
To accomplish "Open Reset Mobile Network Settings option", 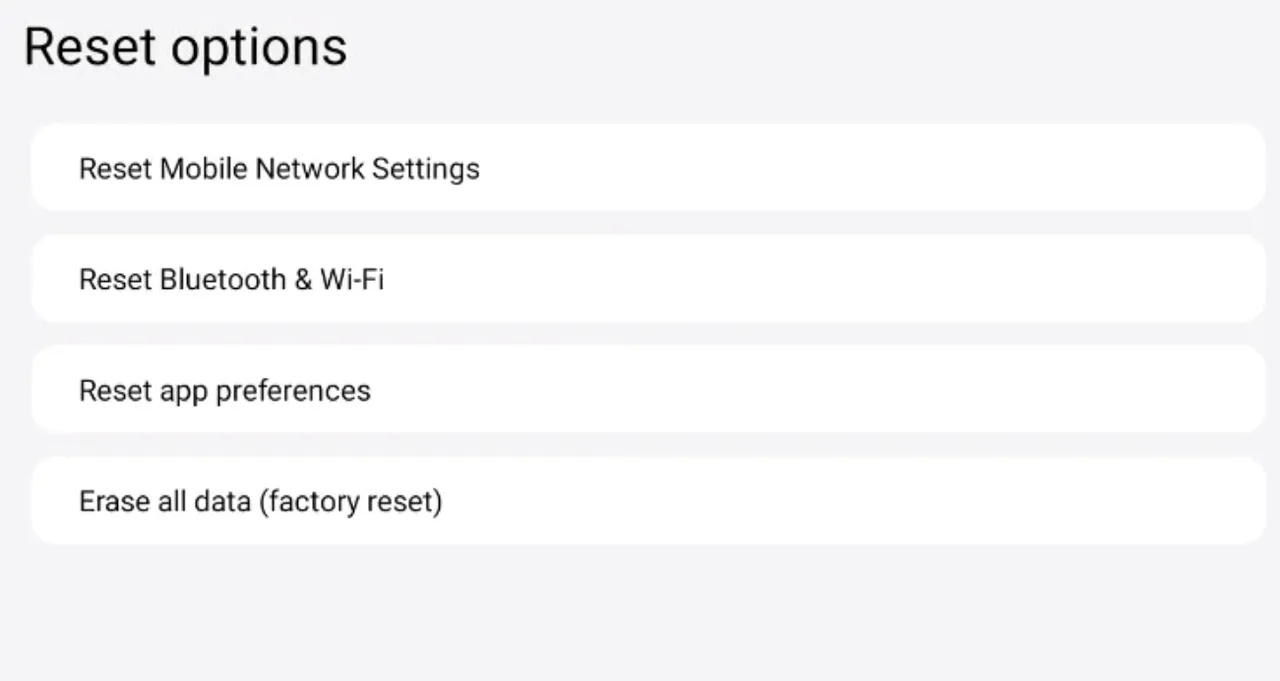I will coord(647,168).
